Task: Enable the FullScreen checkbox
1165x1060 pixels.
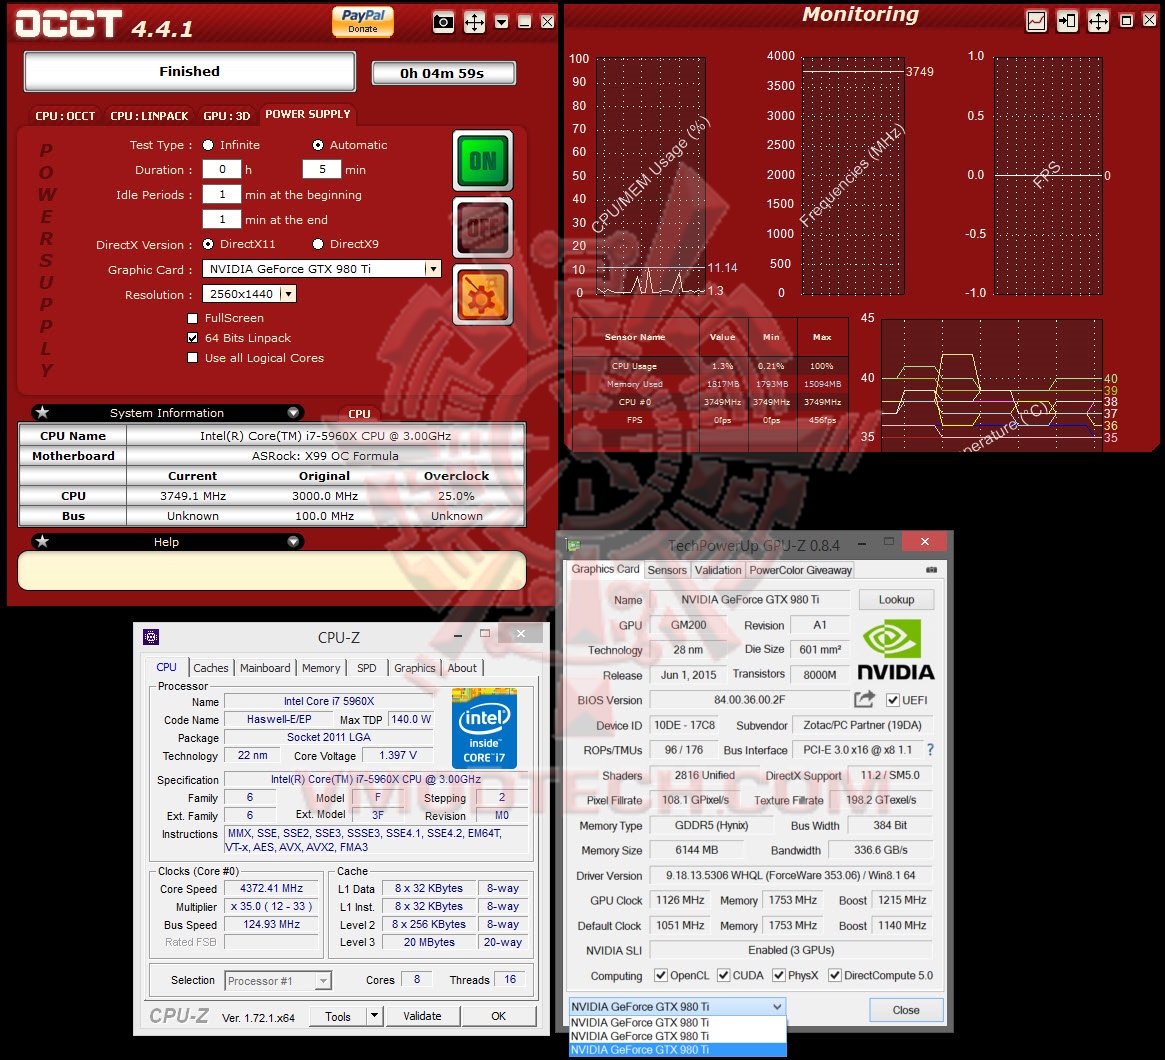Action: [192, 318]
